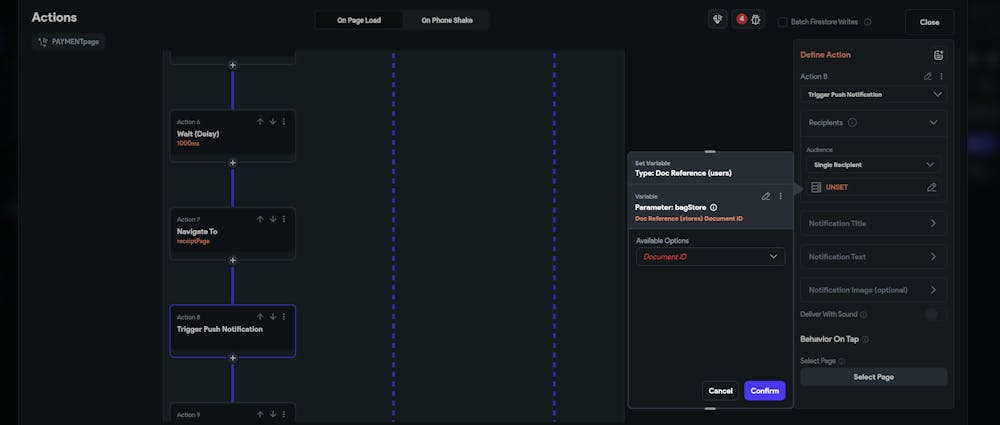The image size is (1000, 425).
Task: Show Behavior On Tap info icon
Action: [x=865, y=339]
